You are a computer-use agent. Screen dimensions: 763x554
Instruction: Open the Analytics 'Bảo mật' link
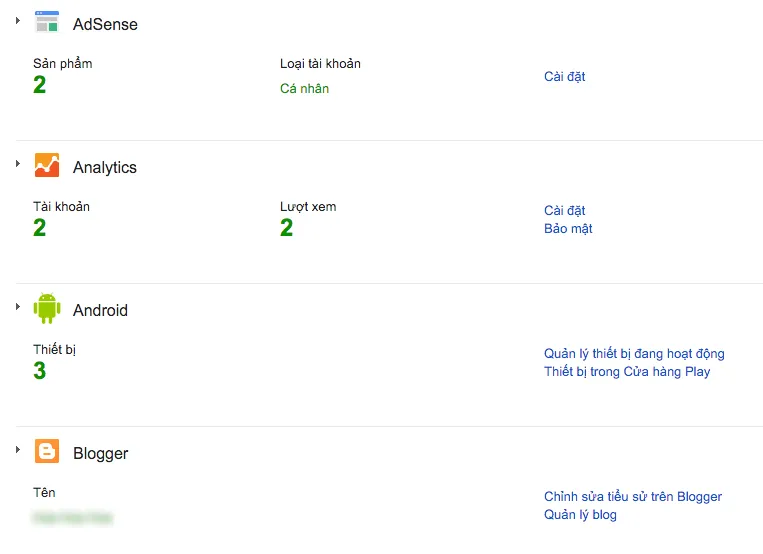point(568,228)
